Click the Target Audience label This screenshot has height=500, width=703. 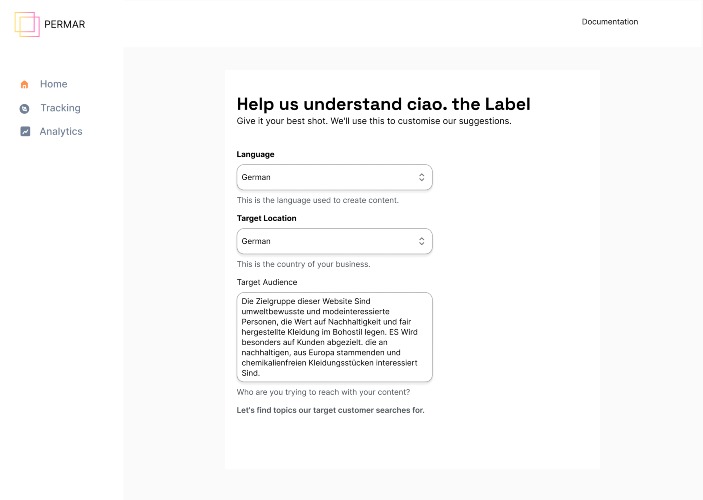tap(267, 282)
